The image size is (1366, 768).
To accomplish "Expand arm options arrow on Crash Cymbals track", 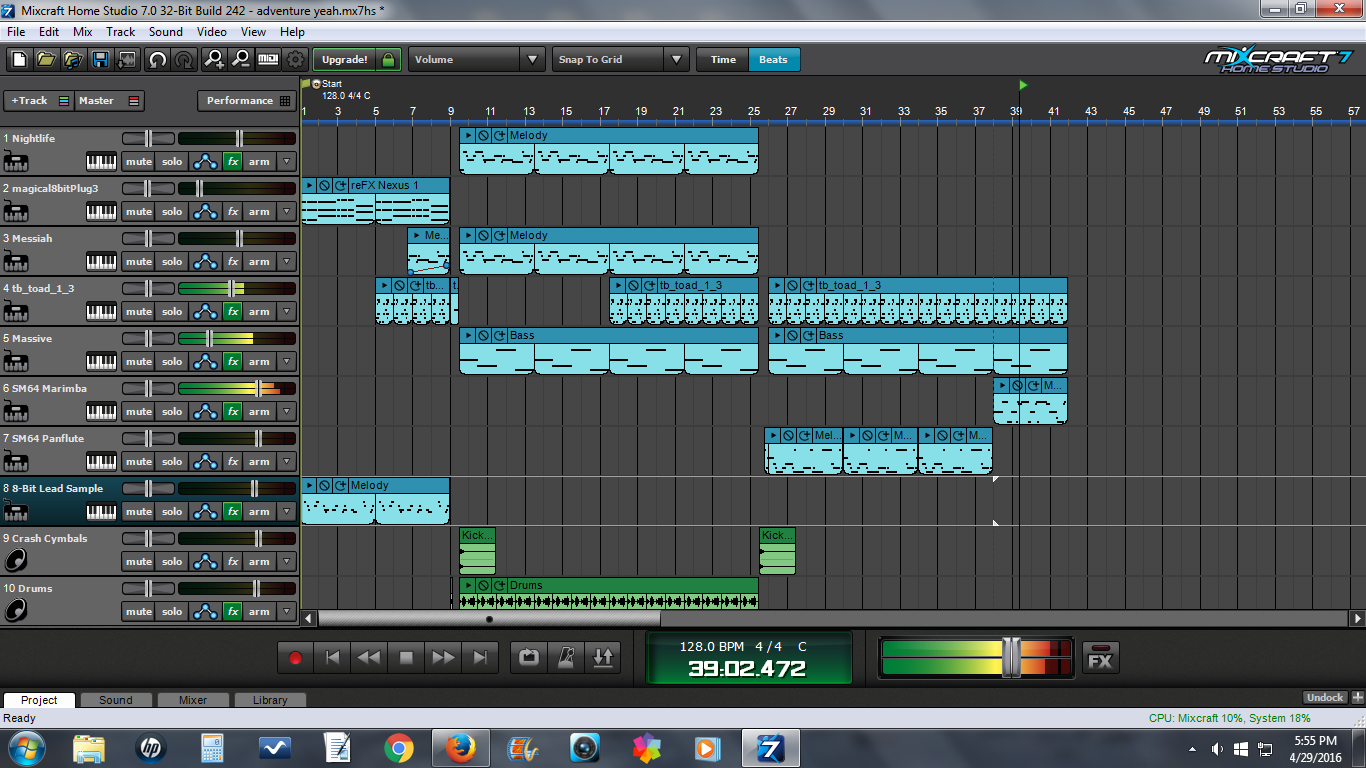I will click(x=287, y=561).
